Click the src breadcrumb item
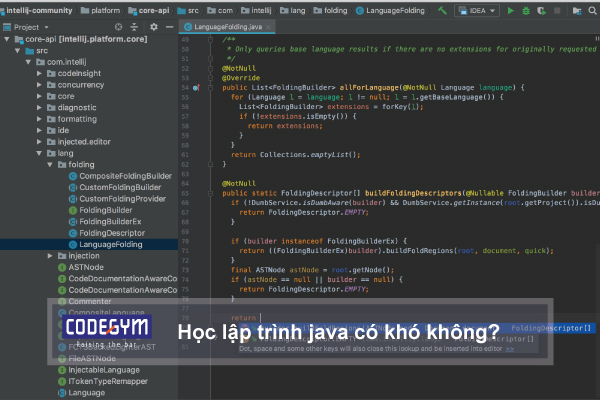The height and width of the screenshot is (400, 600). tap(188, 11)
